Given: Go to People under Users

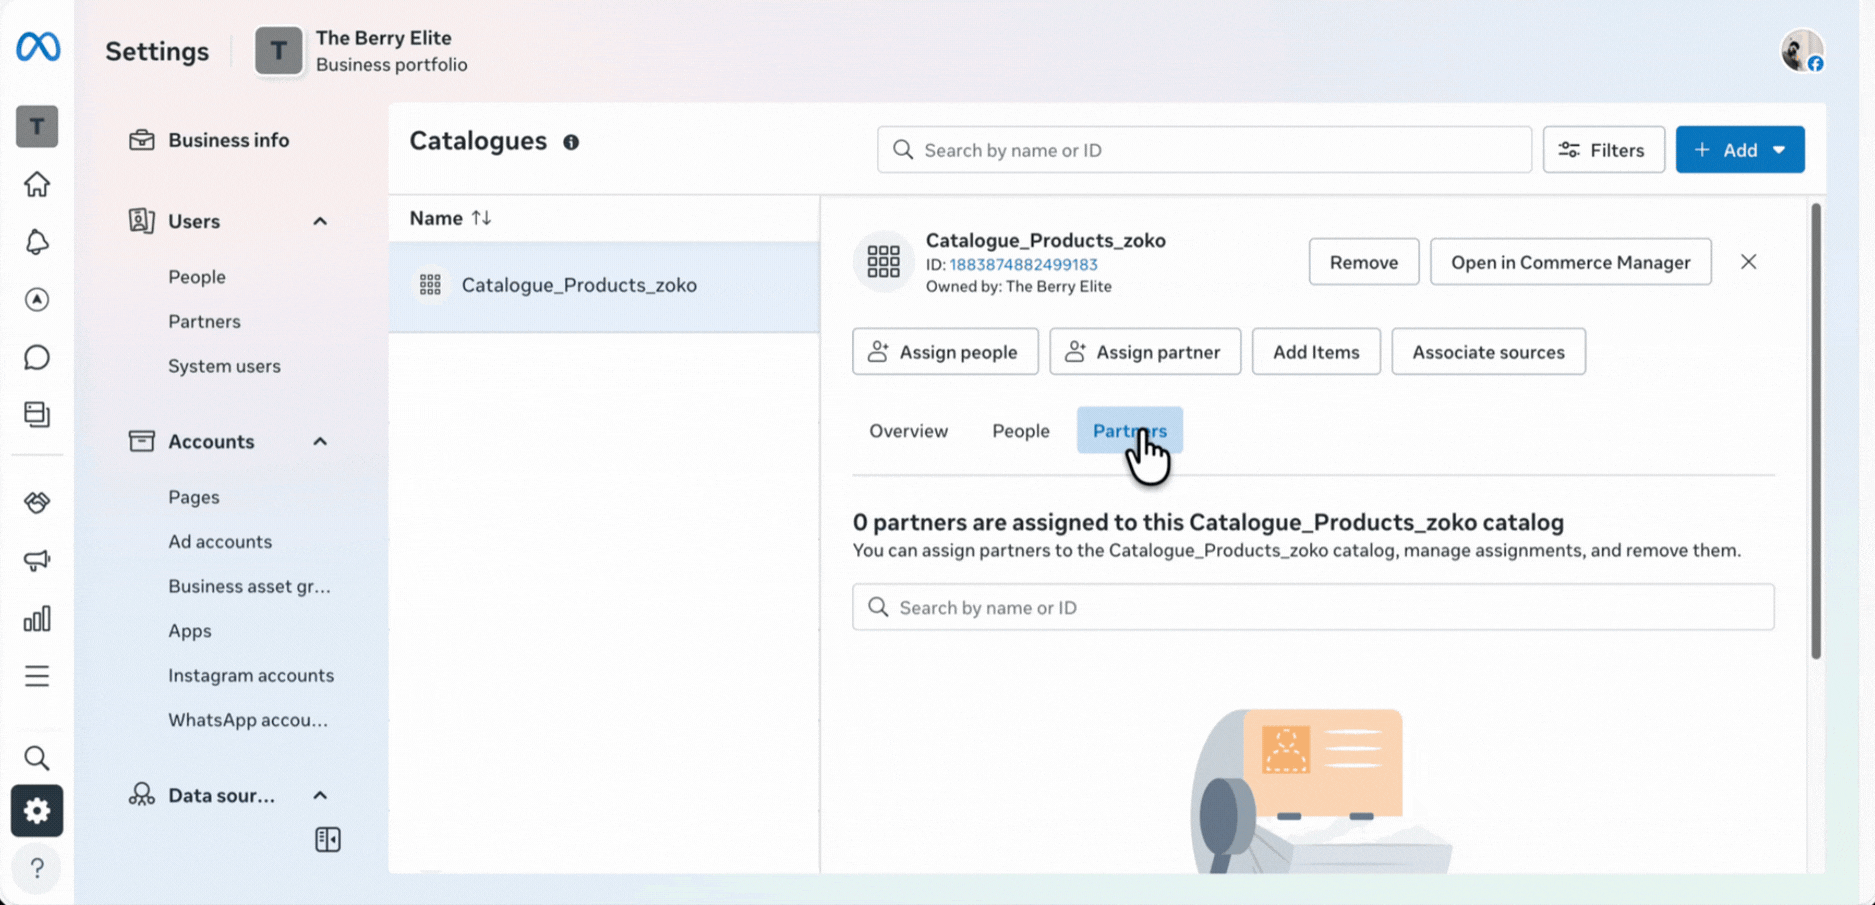Looking at the screenshot, I should [x=197, y=277].
